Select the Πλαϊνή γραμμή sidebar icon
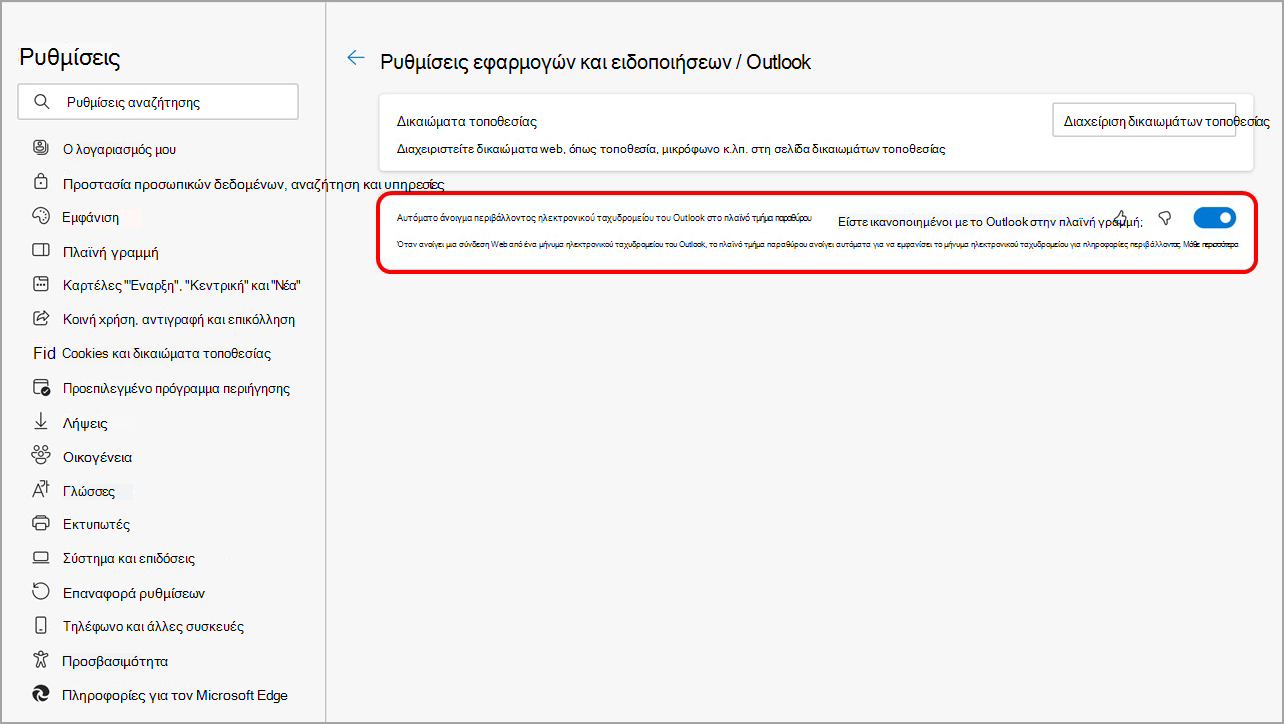Image resolution: width=1284 pixels, height=724 pixels. point(41,251)
